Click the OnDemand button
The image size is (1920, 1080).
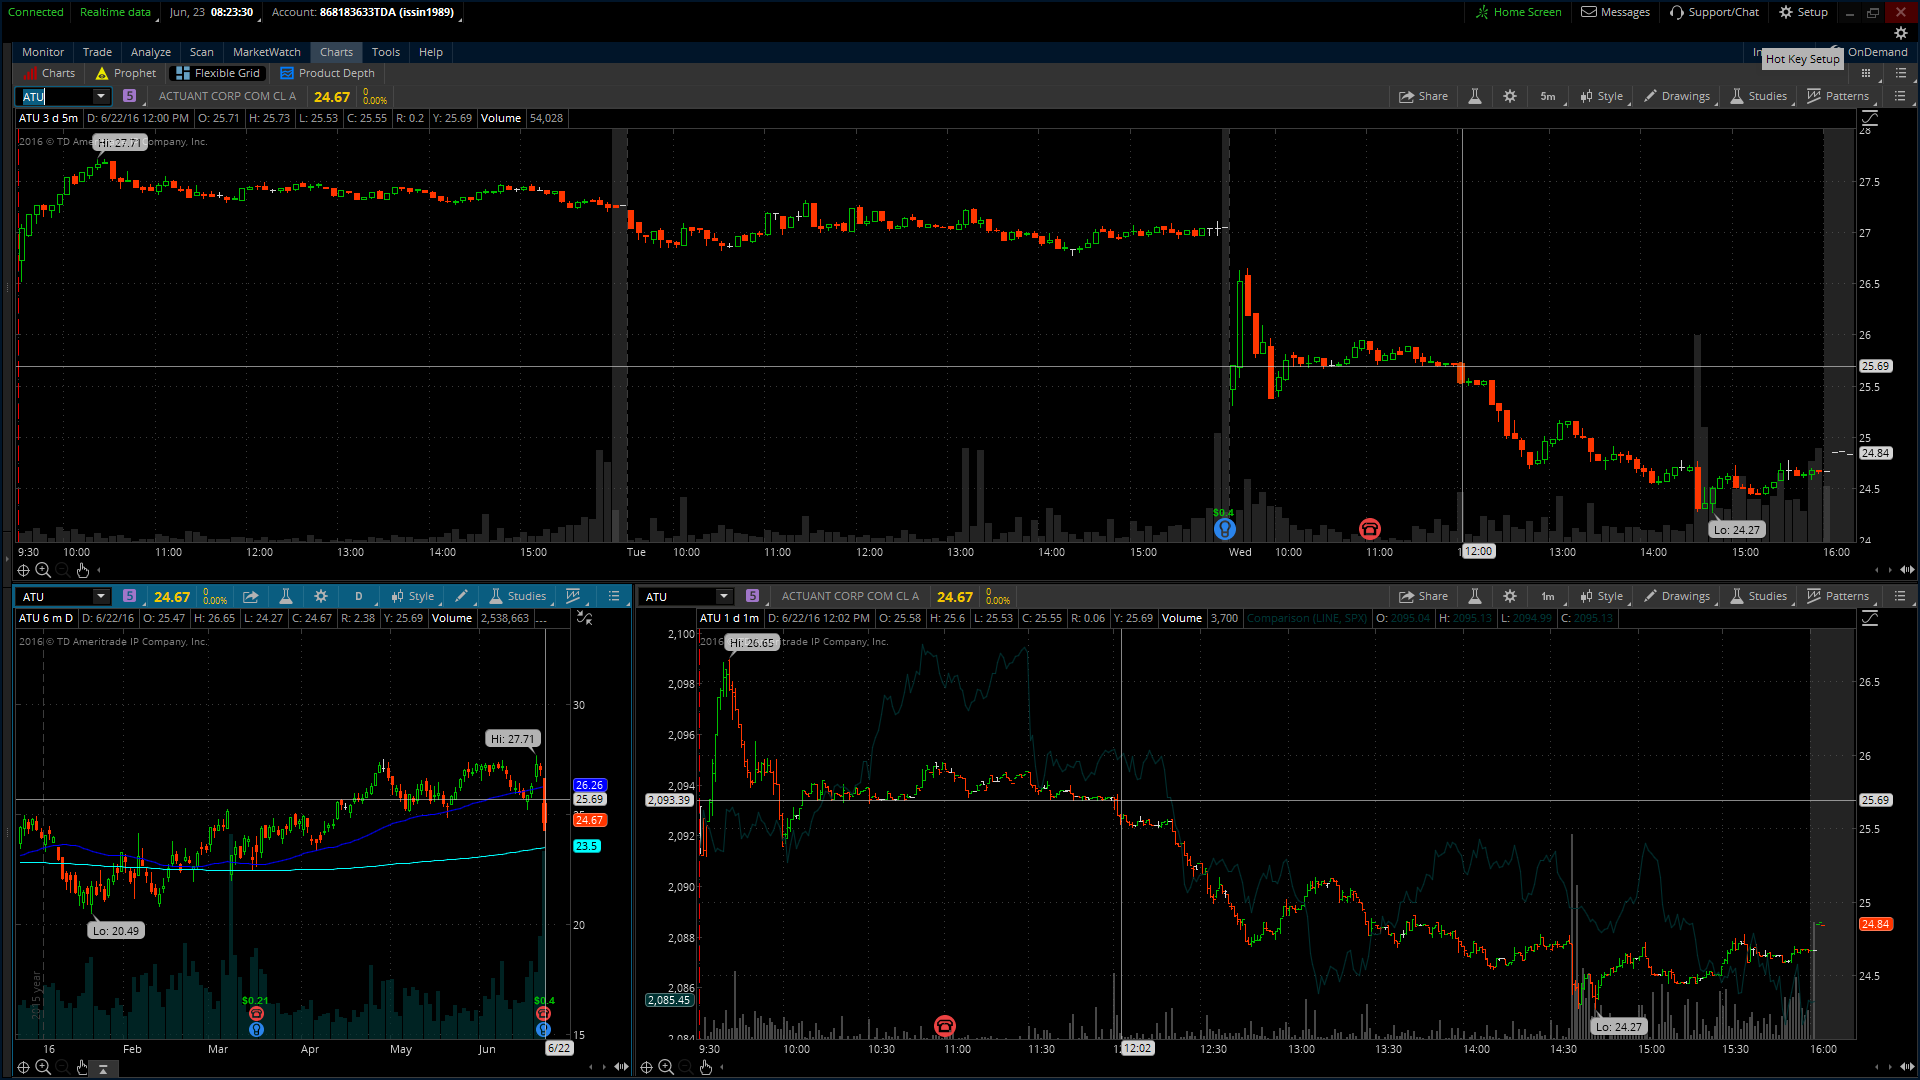1877,52
